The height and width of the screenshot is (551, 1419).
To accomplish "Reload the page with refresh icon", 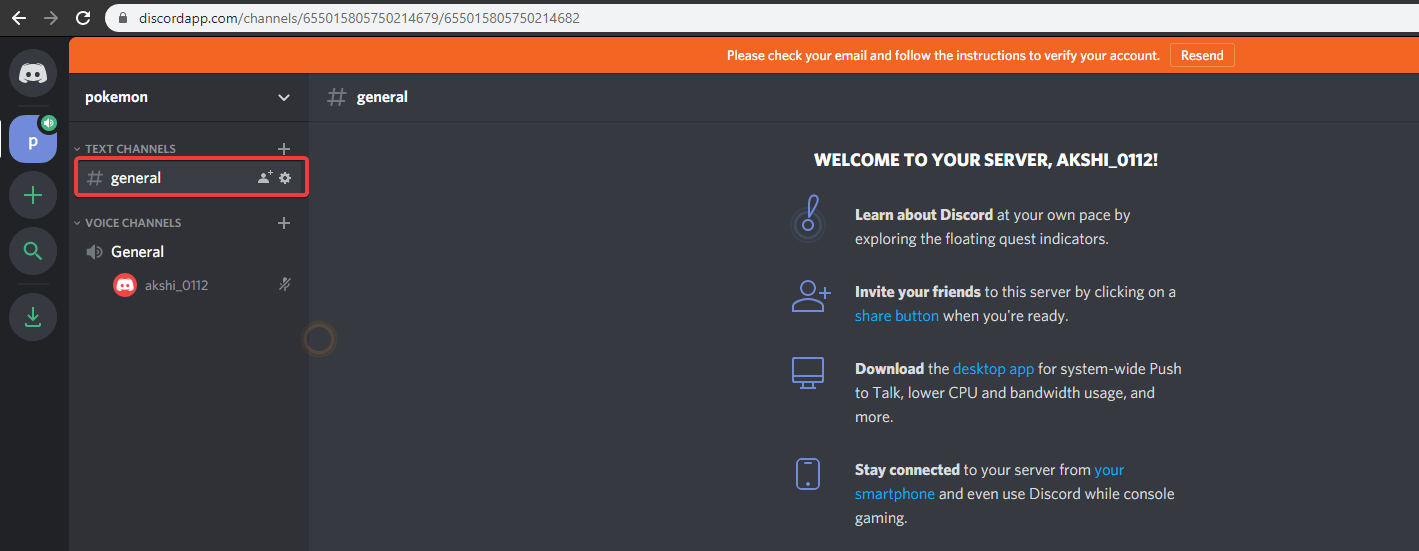I will [84, 18].
